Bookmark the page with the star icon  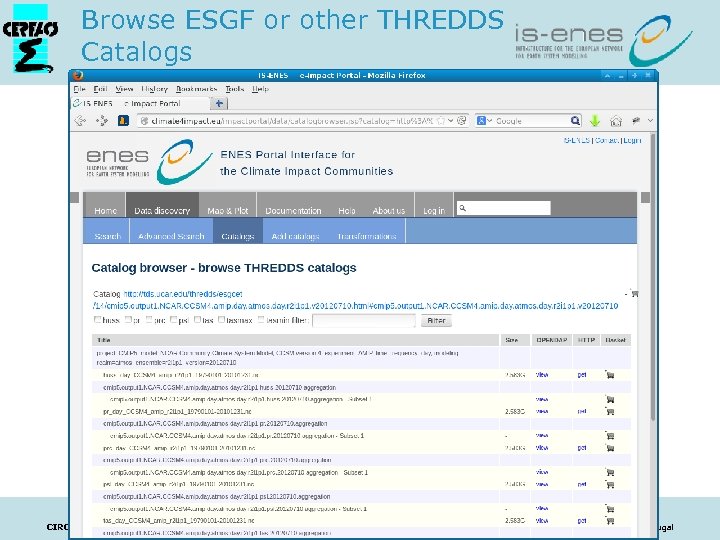[440, 121]
